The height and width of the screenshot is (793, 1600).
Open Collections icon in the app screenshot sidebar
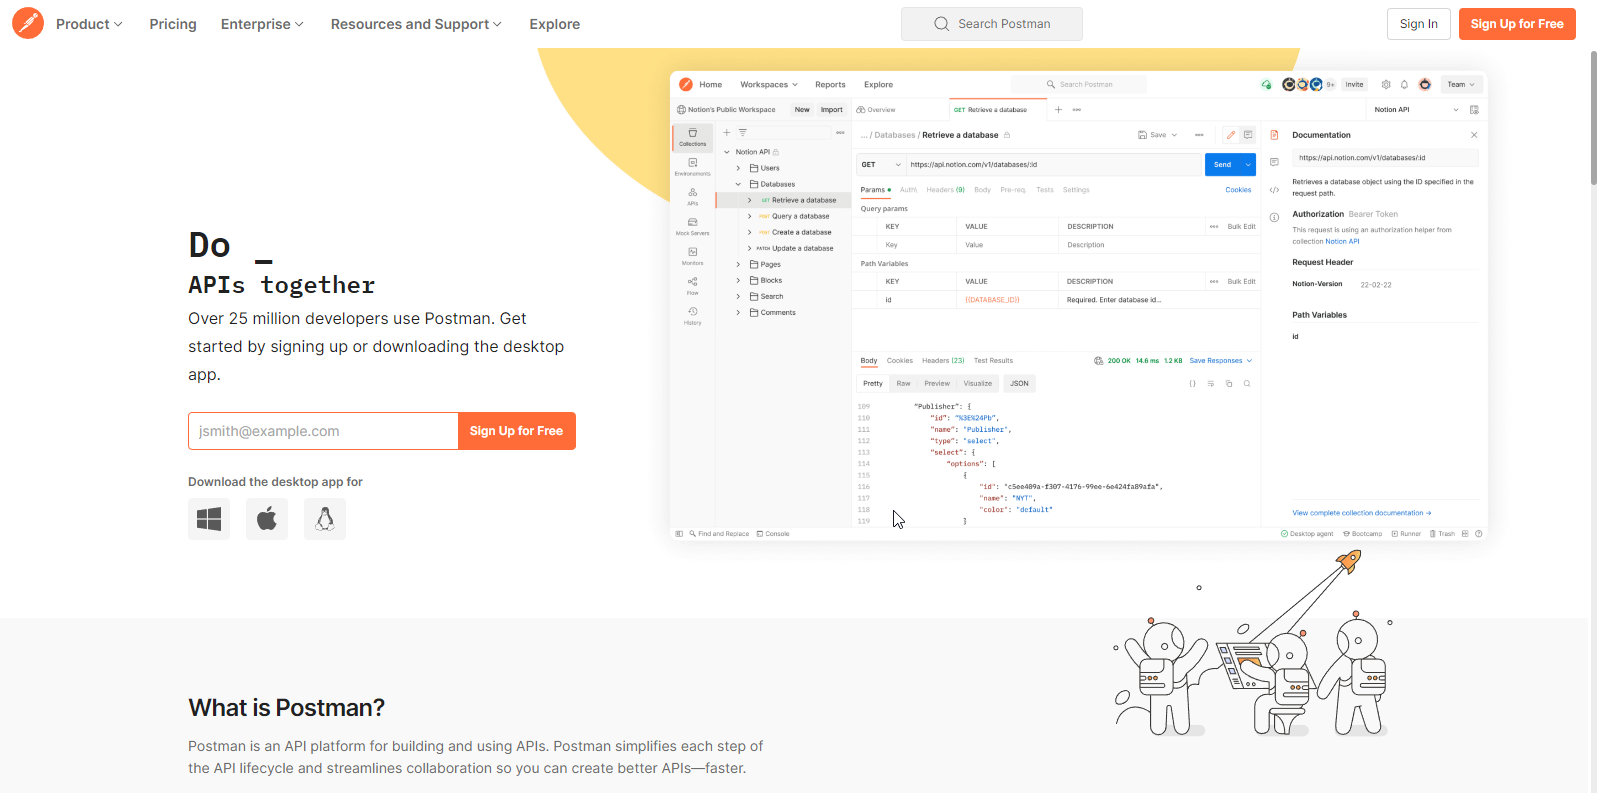693,137
